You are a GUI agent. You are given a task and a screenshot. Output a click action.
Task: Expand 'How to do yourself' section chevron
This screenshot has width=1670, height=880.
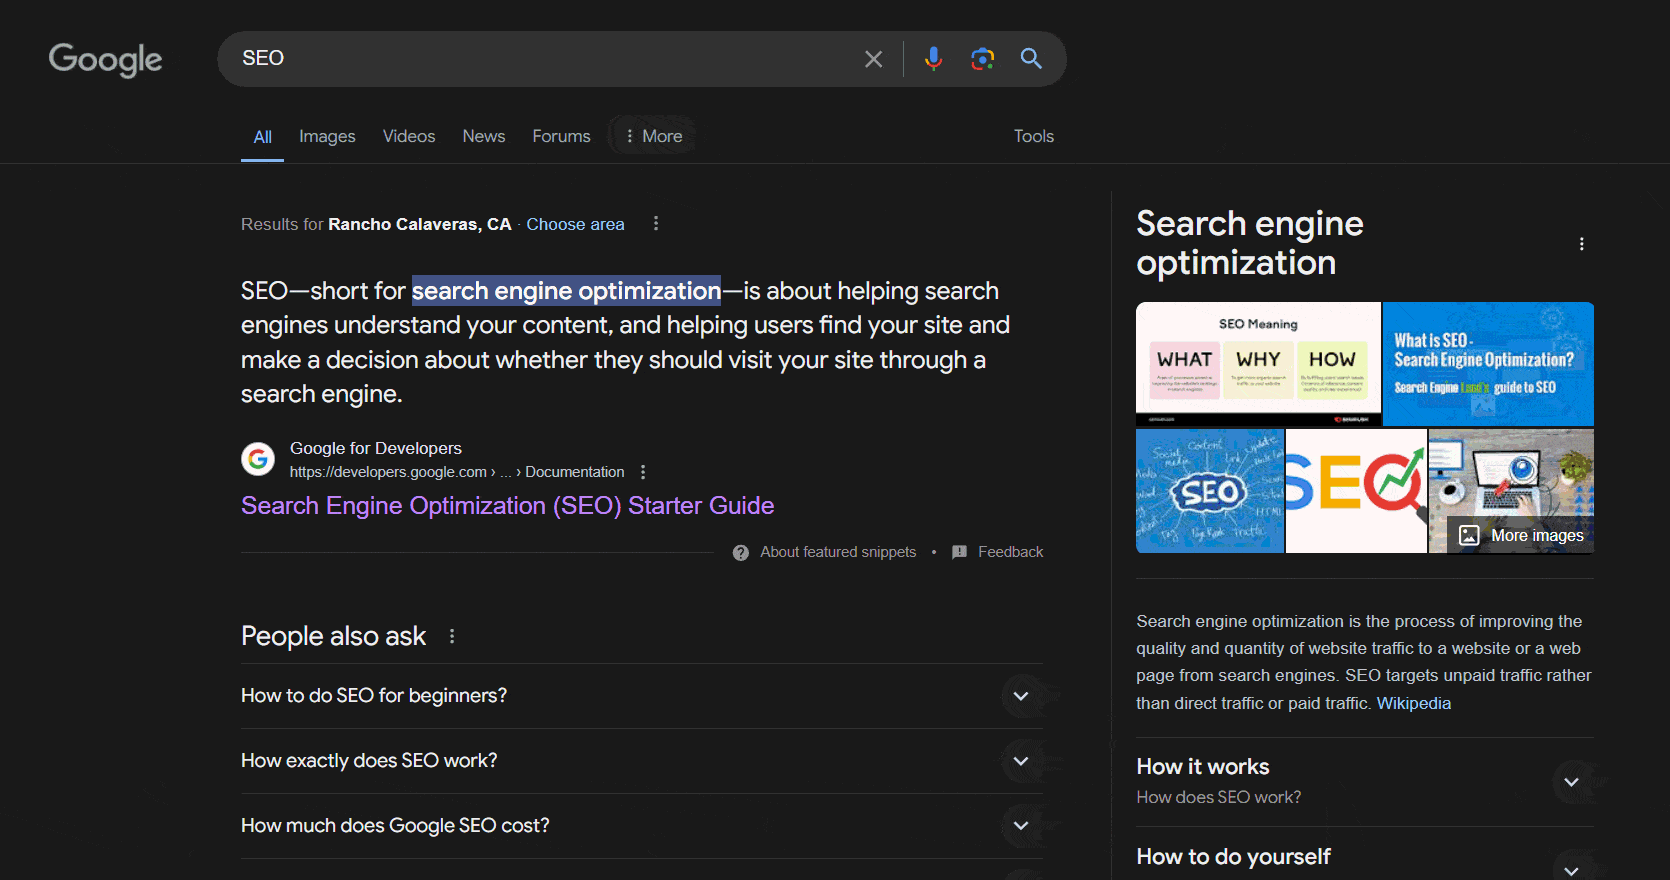coord(1571,869)
